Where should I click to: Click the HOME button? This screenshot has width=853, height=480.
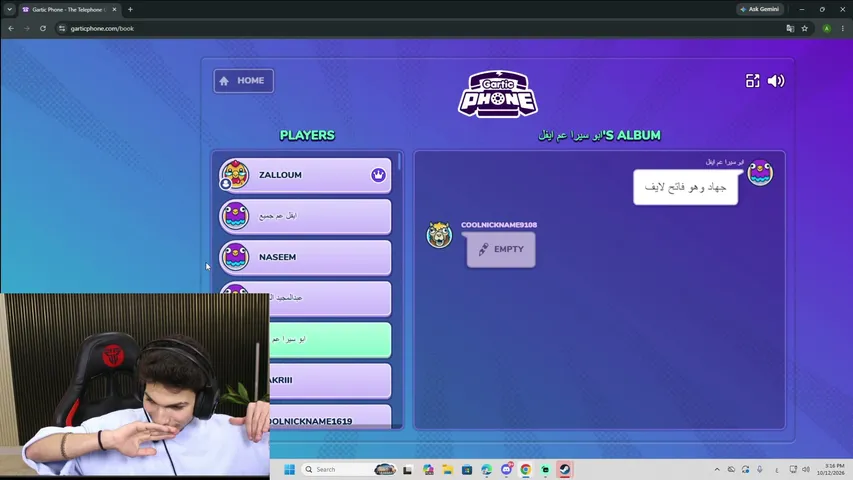click(x=243, y=81)
